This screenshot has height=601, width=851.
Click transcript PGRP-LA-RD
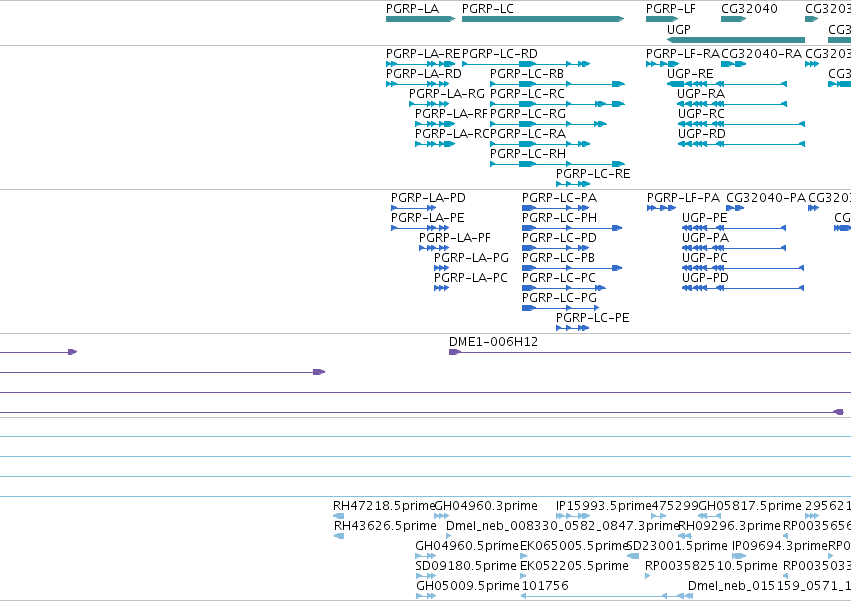coord(417,84)
